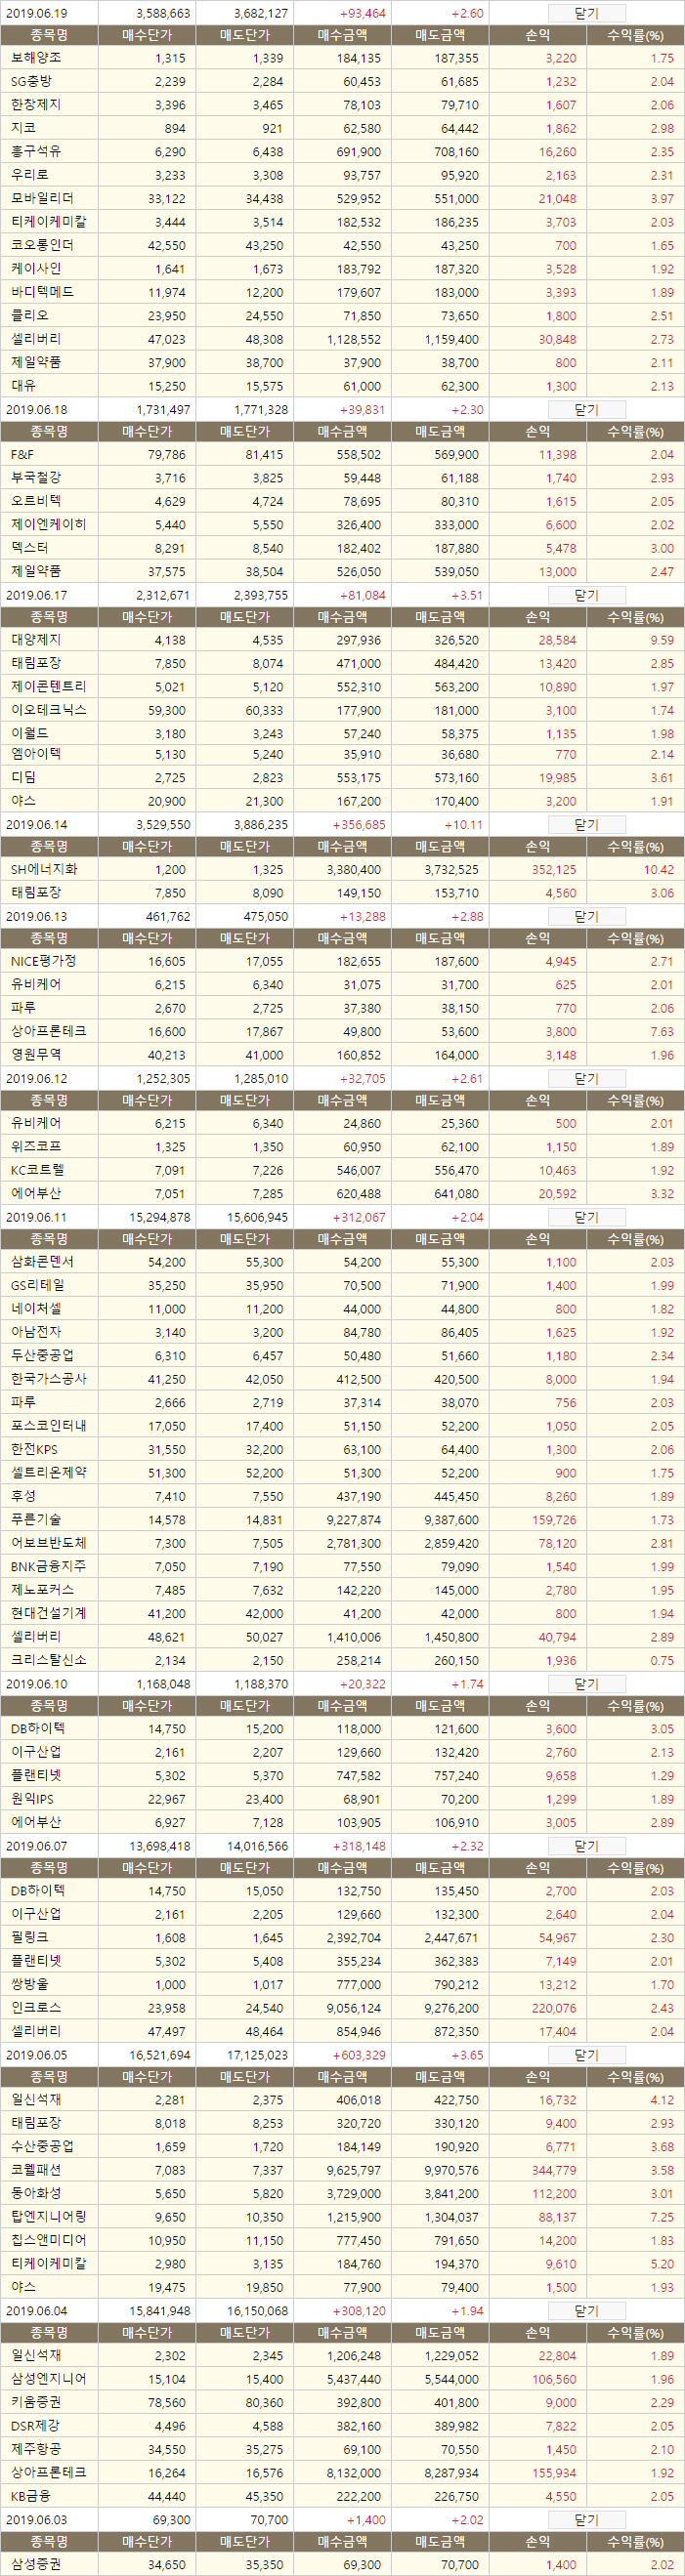Viewport: 685px width, 2576px height.
Task: Collapse the 2019.06.03 section with 닫기
Action: click(587, 2521)
